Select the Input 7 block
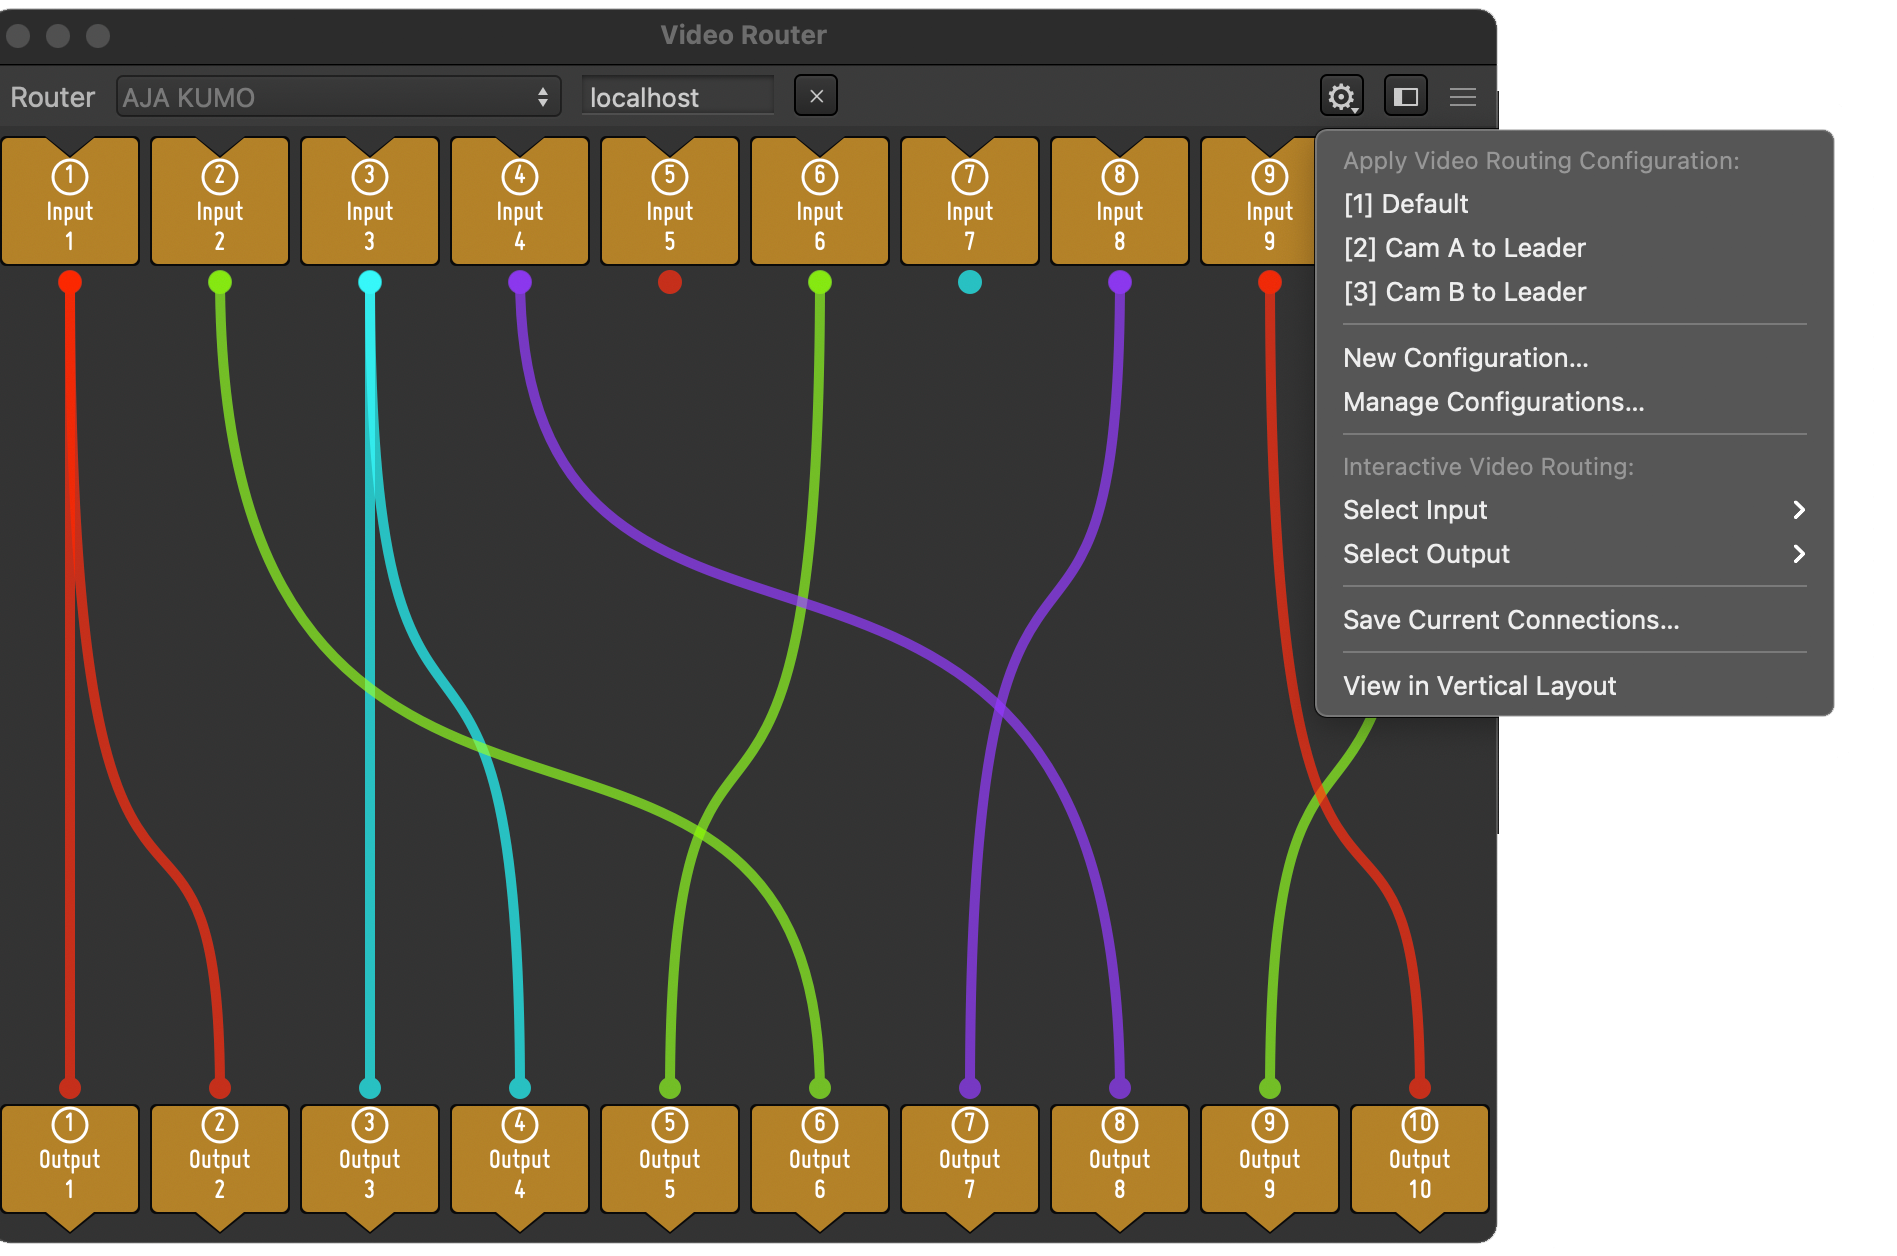The width and height of the screenshot is (1897, 1256). [969, 205]
